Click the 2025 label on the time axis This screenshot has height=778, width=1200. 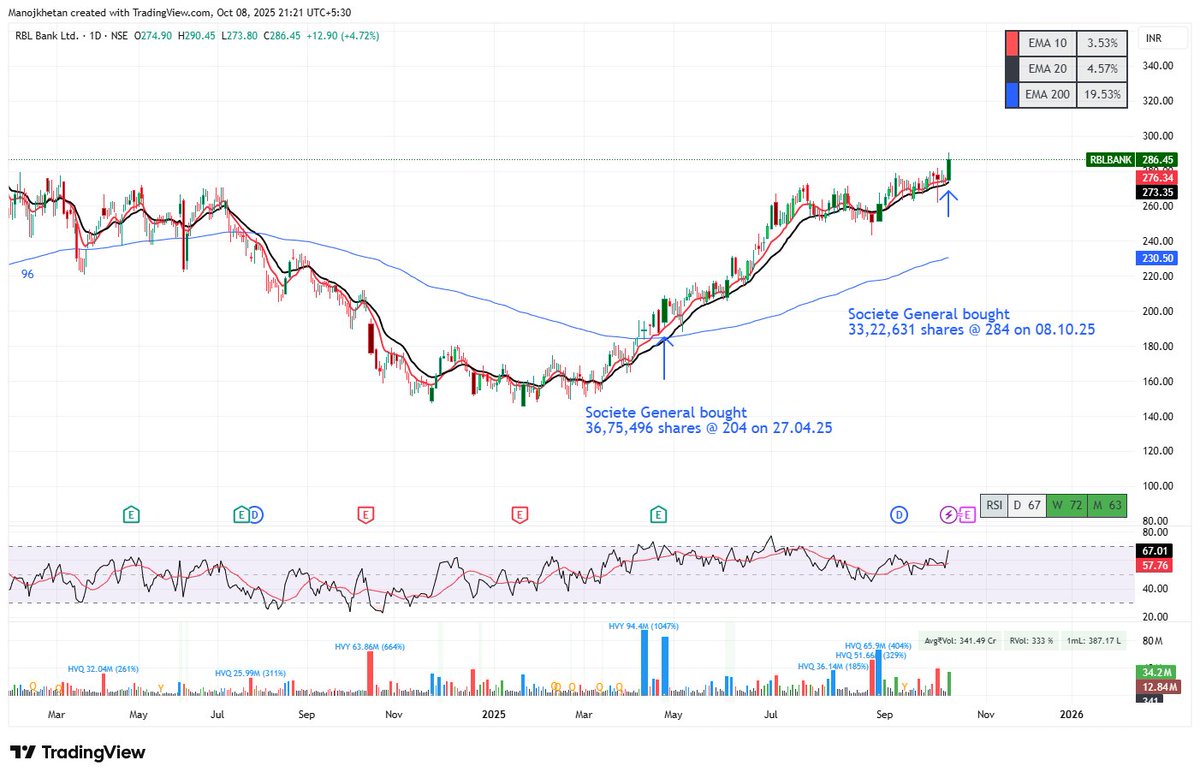click(496, 715)
